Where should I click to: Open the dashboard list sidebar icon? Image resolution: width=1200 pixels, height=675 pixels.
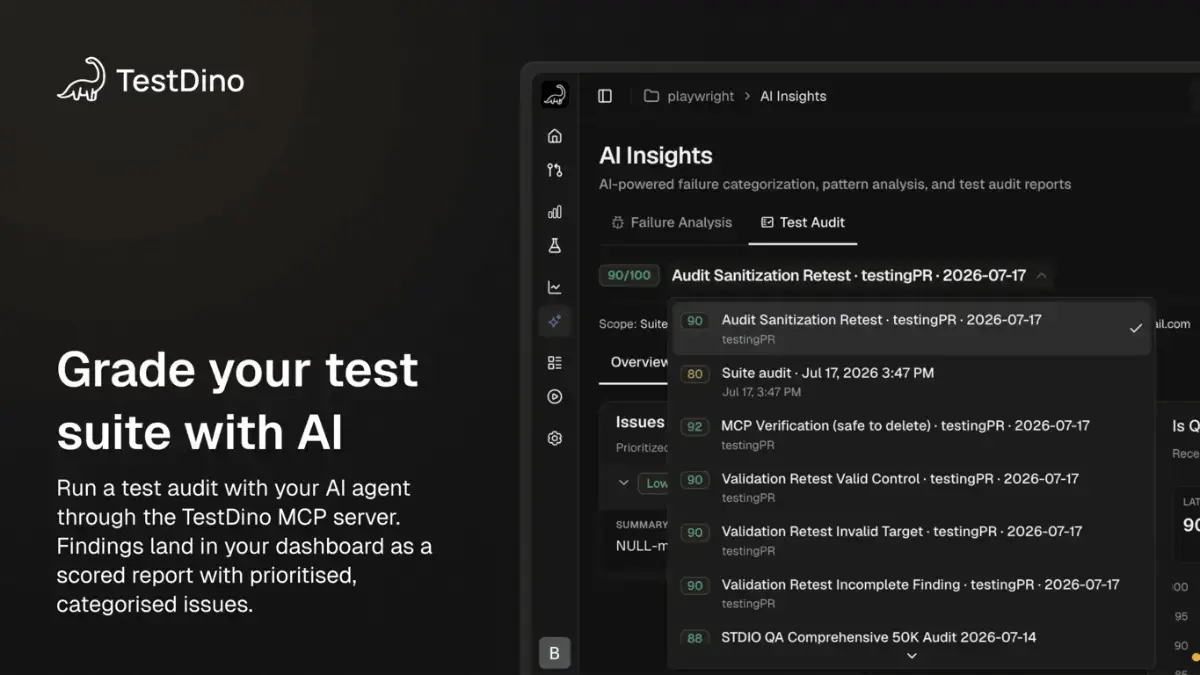click(555, 363)
